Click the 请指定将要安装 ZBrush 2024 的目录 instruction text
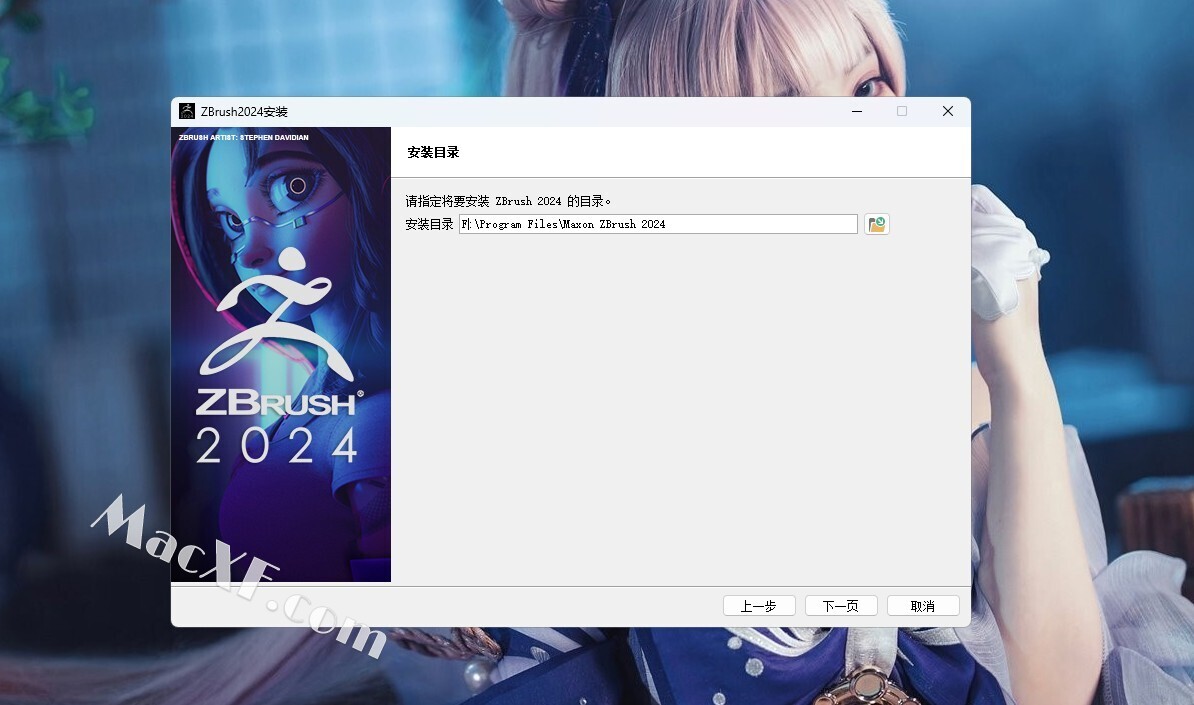Viewport: 1194px width, 705px height. point(508,201)
